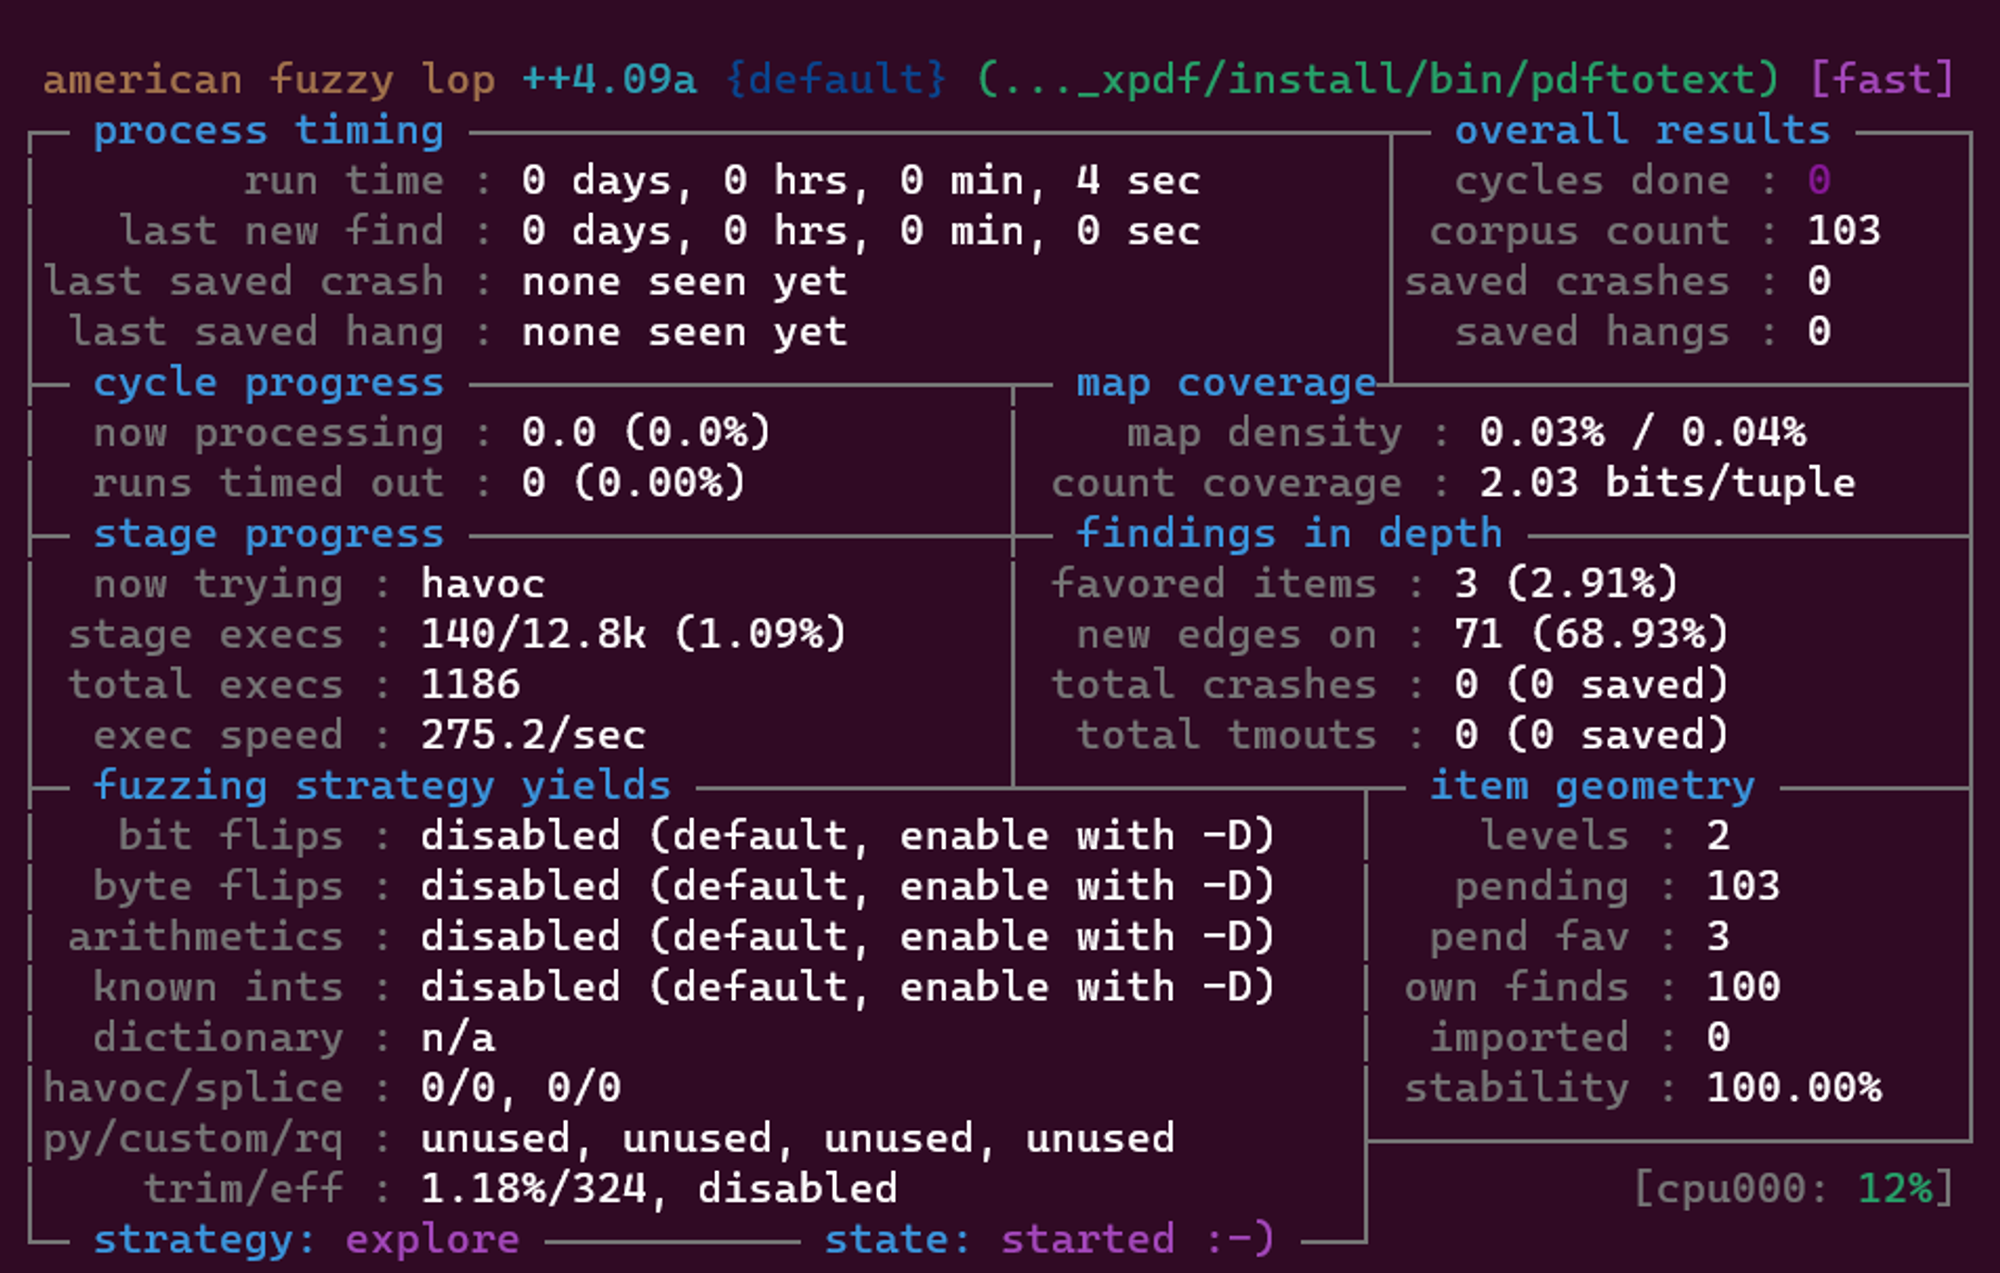The width and height of the screenshot is (2000, 1273).
Task: Click the 'stage progress' section header
Action: click(x=269, y=534)
